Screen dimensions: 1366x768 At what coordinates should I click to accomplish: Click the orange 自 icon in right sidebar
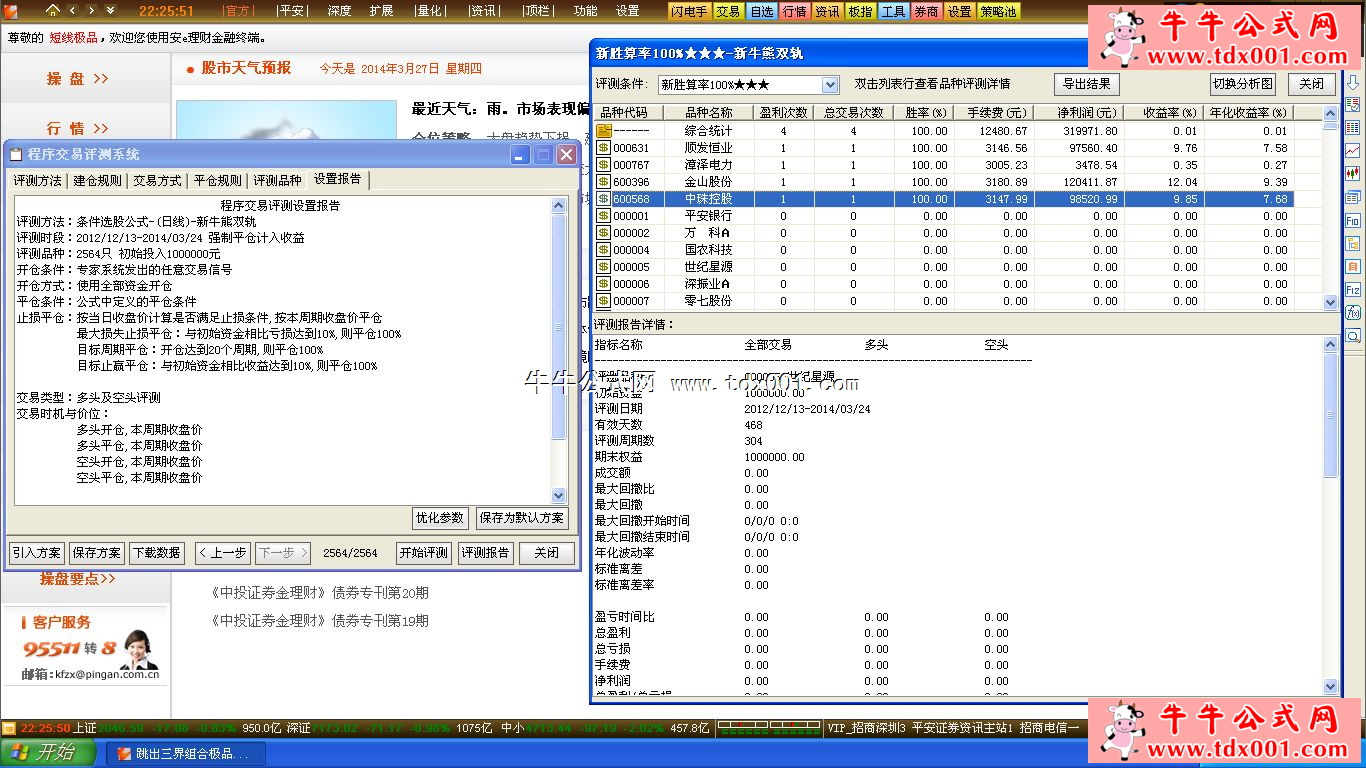click(x=1353, y=266)
